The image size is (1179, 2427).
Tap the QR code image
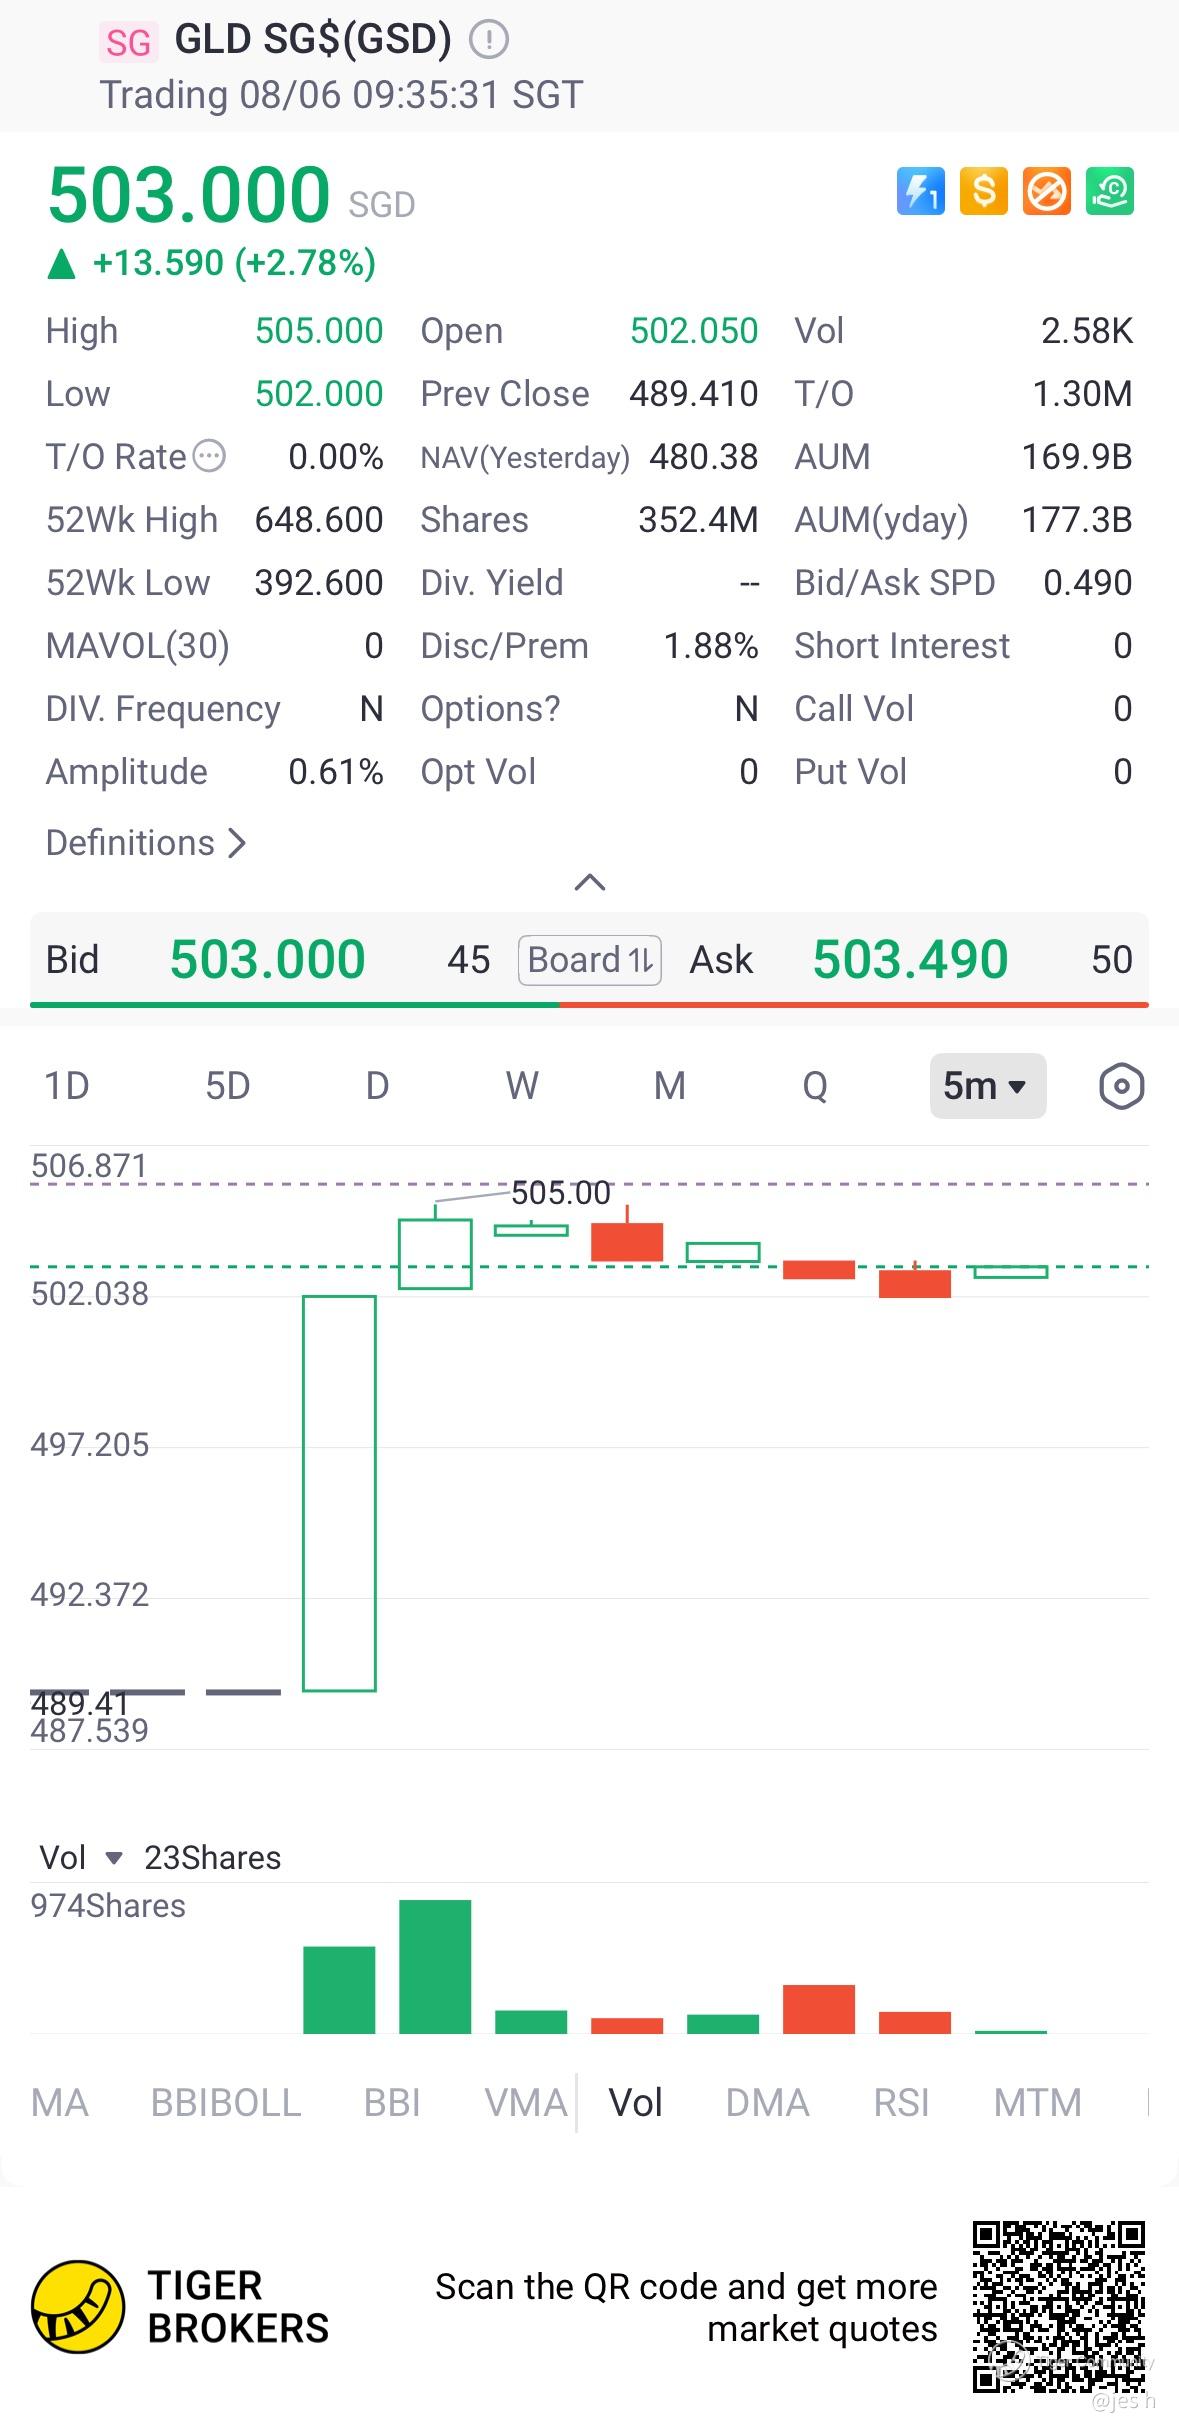point(1059,2307)
